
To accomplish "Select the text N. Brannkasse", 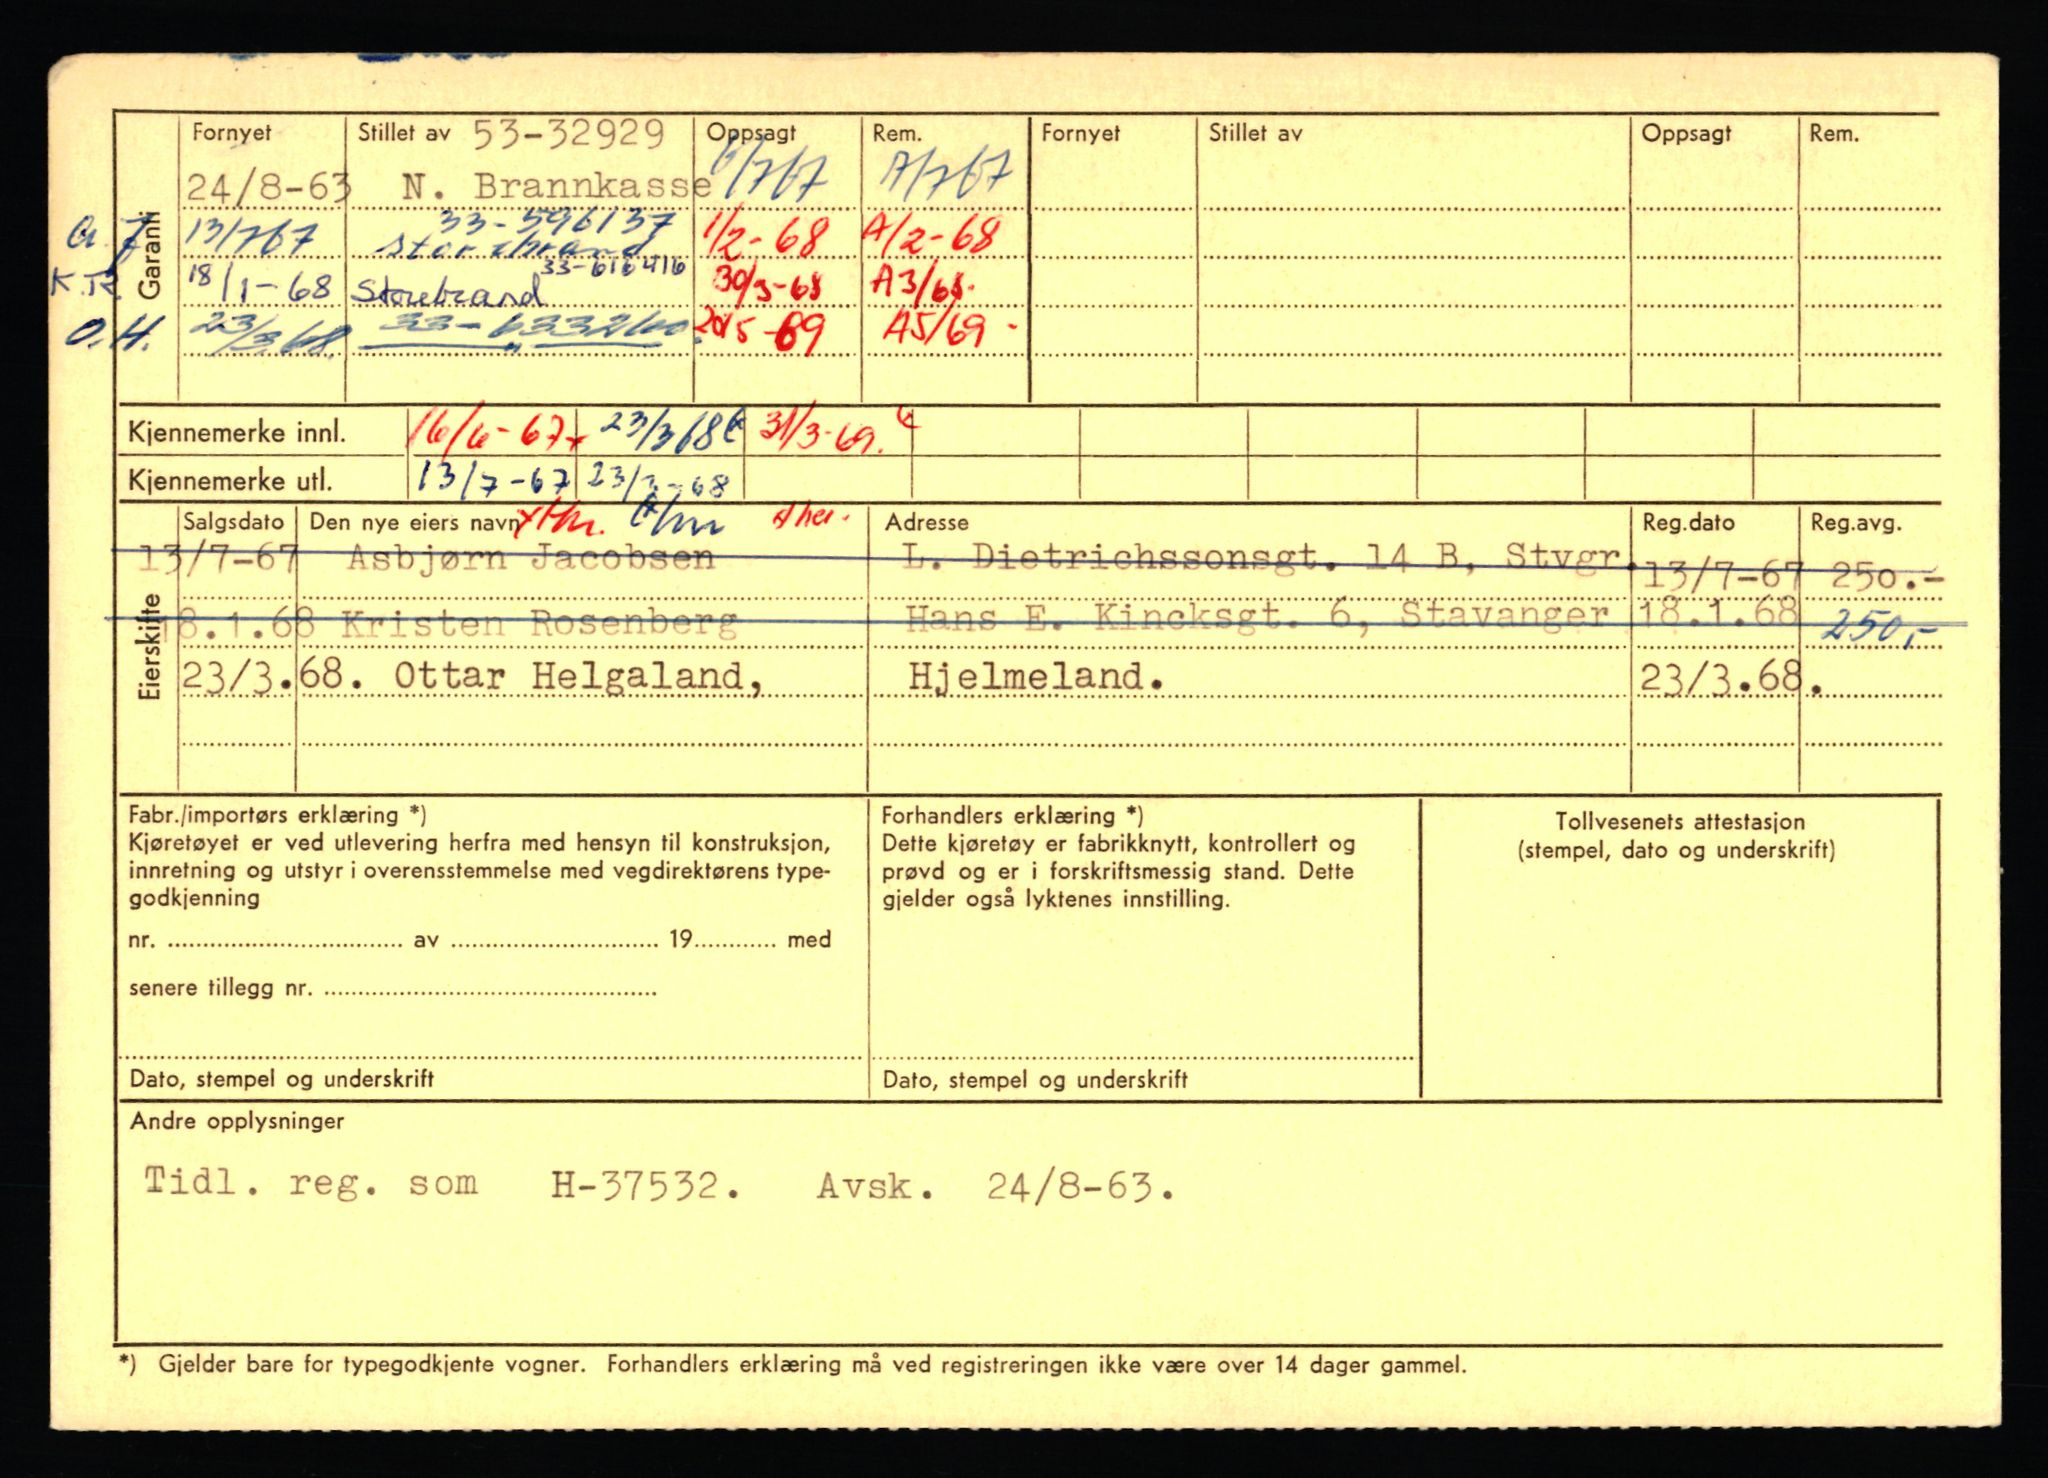I will pos(557,185).
